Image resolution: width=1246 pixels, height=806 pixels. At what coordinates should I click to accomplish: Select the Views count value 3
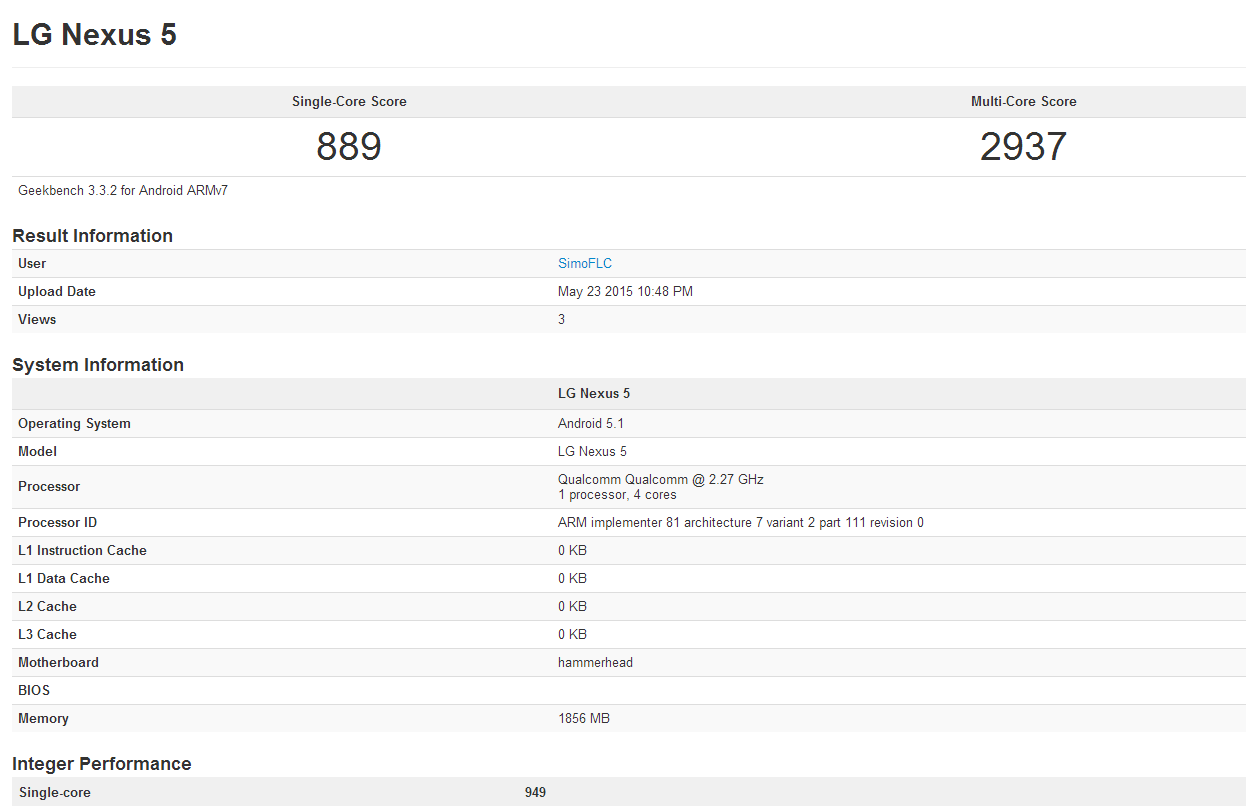tap(561, 320)
